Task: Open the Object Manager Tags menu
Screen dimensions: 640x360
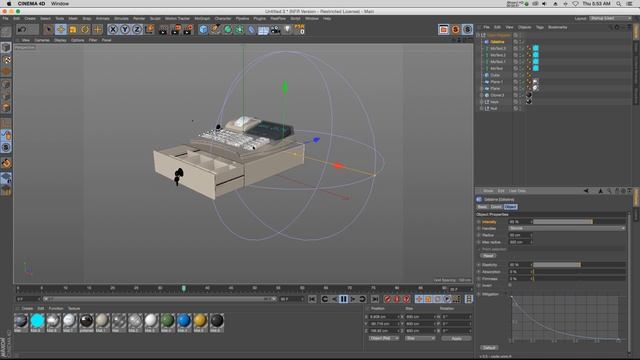Action: point(540,27)
